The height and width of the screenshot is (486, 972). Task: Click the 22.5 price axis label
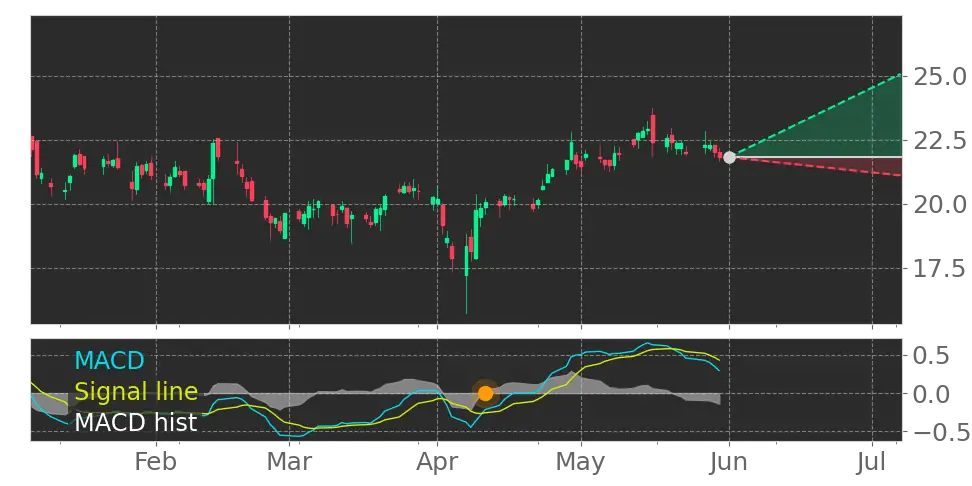940,141
